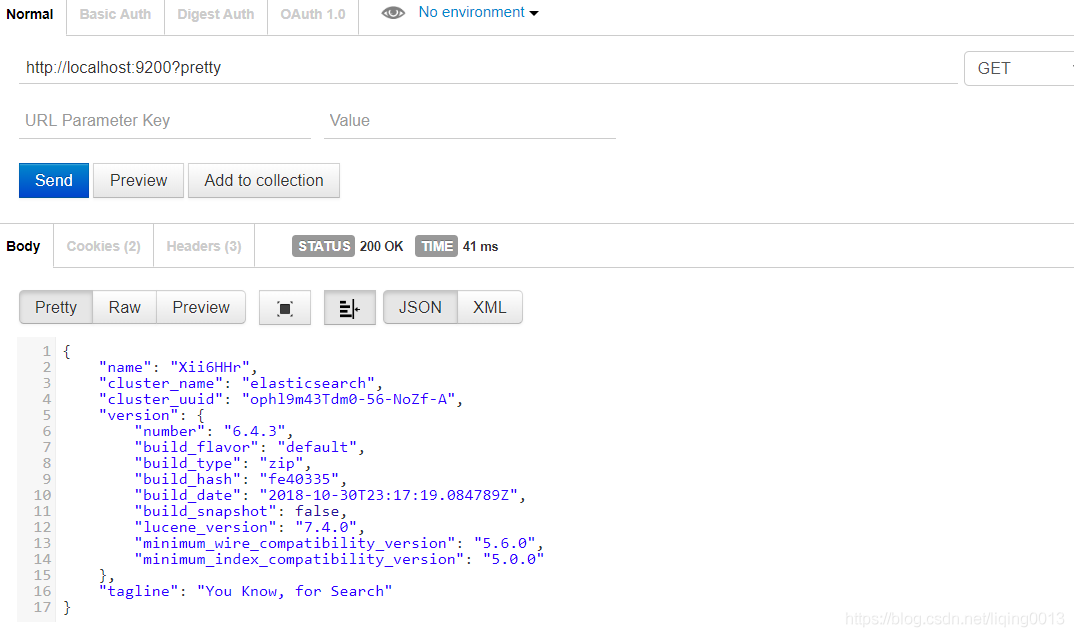Switch to Normal auth tab
Screen dimensions: 1074x637
coord(30,14)
